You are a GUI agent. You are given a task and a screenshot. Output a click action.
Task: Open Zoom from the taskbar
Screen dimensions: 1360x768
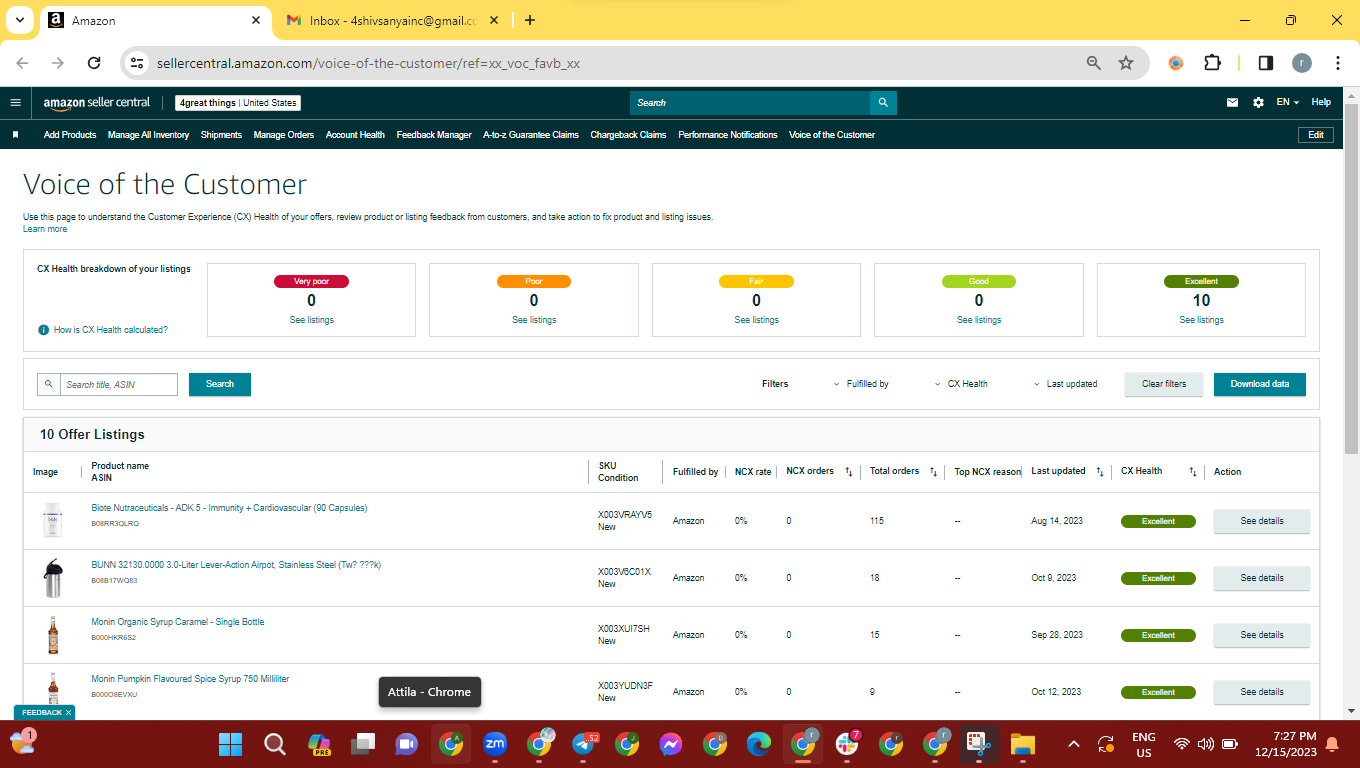pyautogui.click(x=495, y=743)
